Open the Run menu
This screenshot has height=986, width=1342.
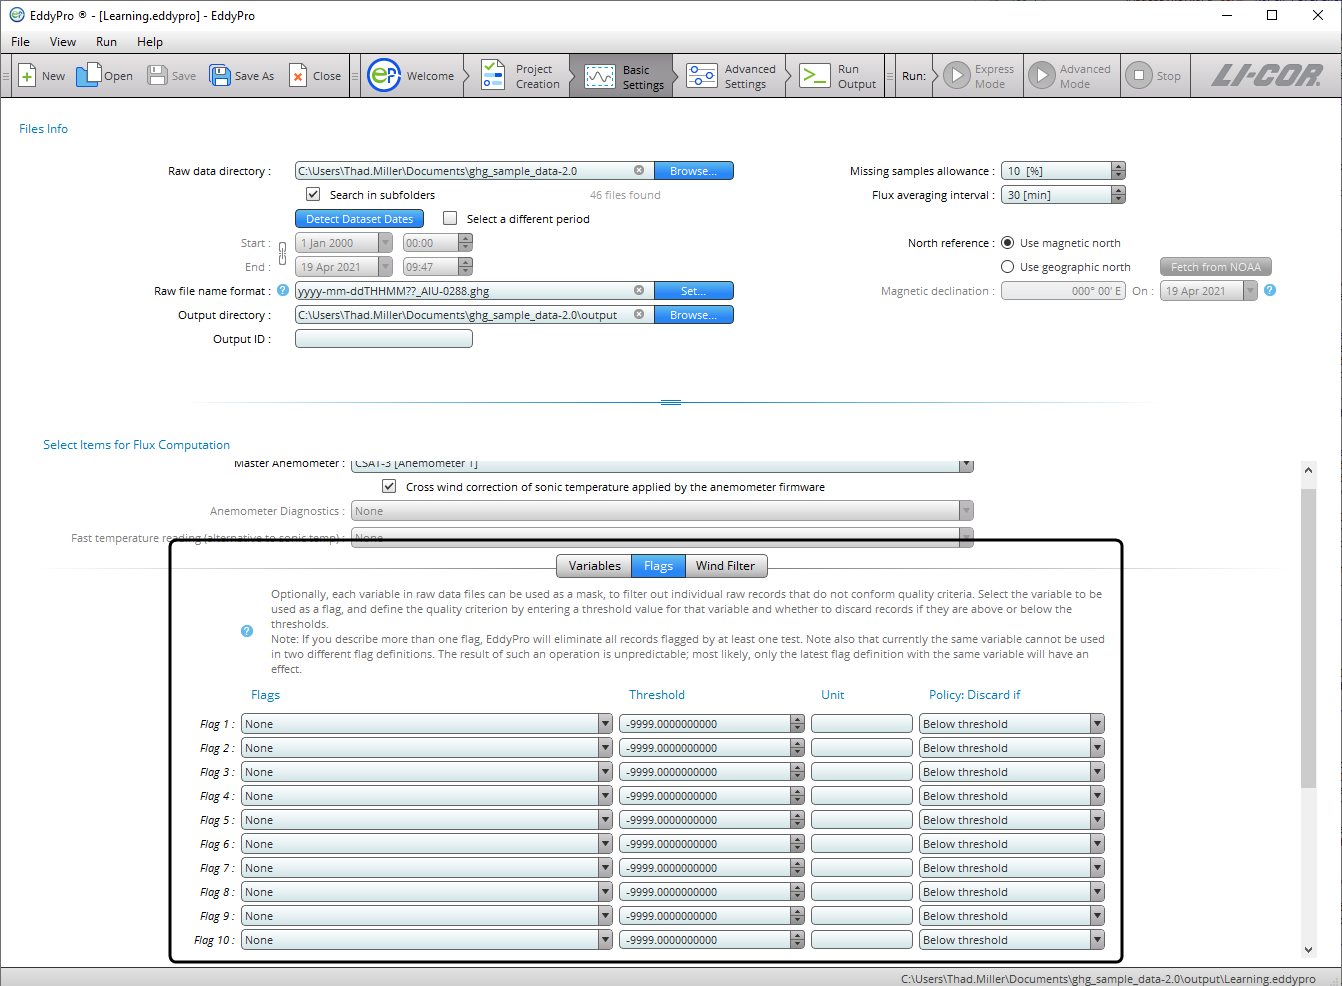pos(106,42)
